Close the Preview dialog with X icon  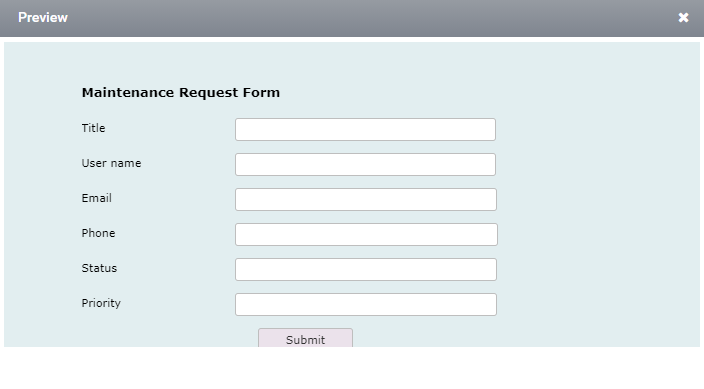tap(683, 18)
